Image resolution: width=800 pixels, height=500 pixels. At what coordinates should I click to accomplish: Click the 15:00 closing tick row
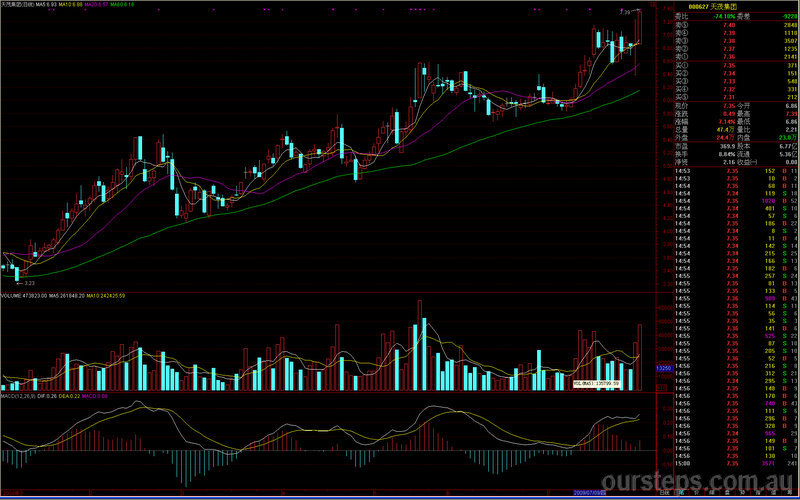tap(736, 464)
